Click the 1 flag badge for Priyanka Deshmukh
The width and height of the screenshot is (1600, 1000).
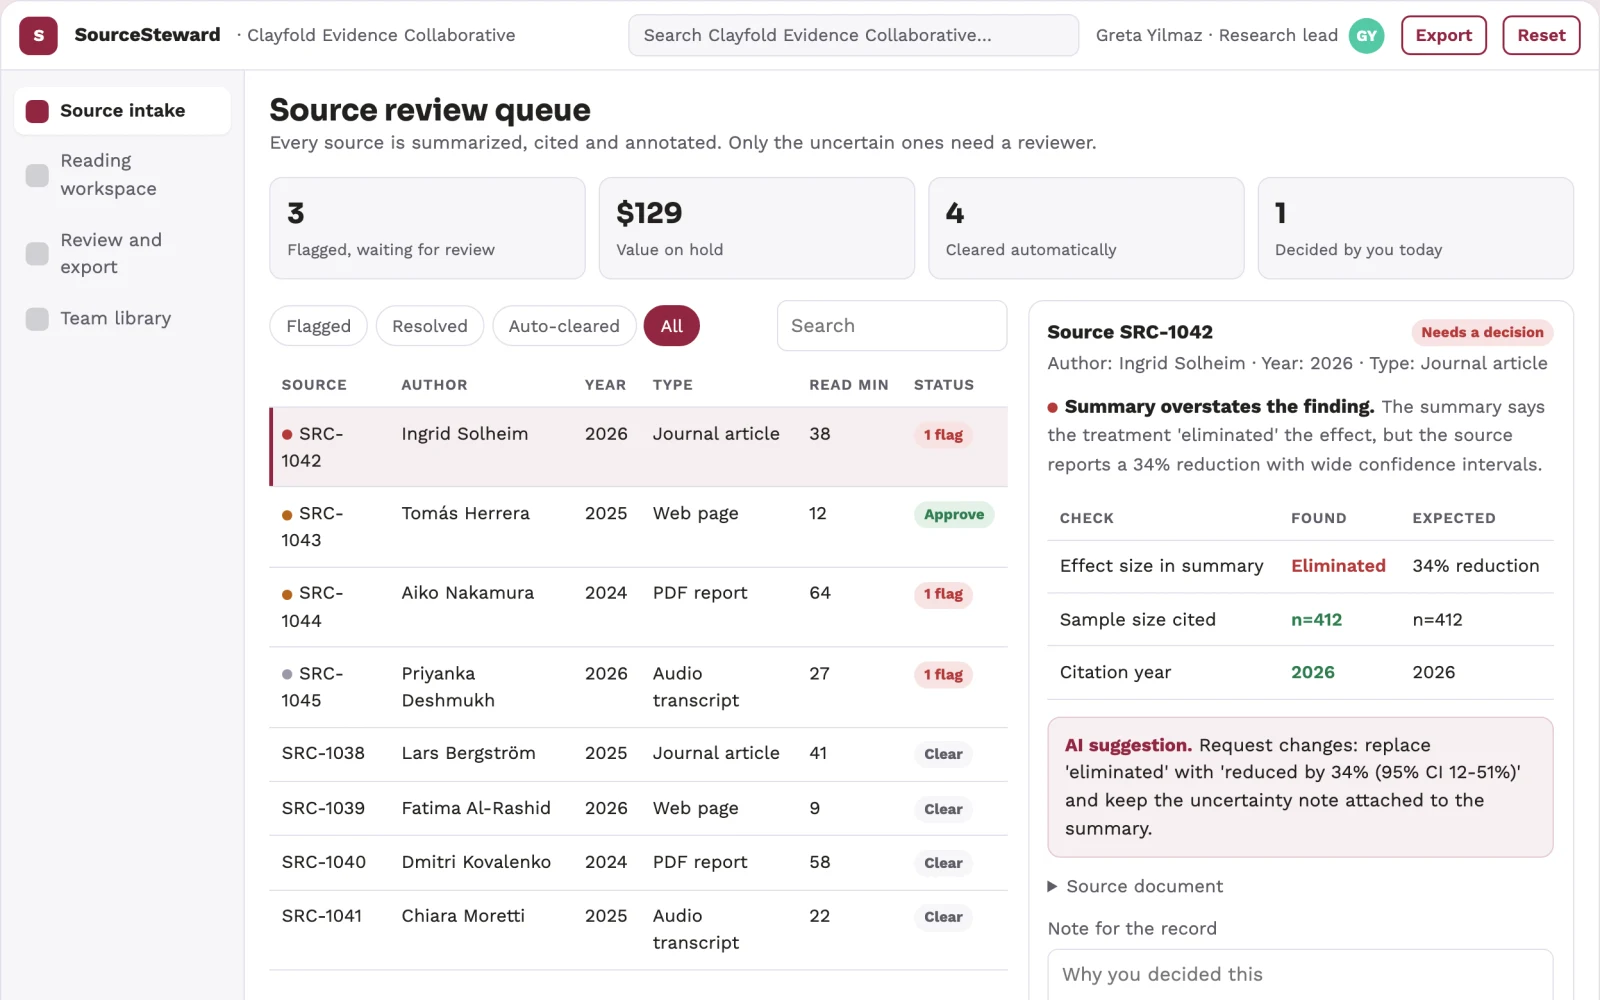click(943, 675)
